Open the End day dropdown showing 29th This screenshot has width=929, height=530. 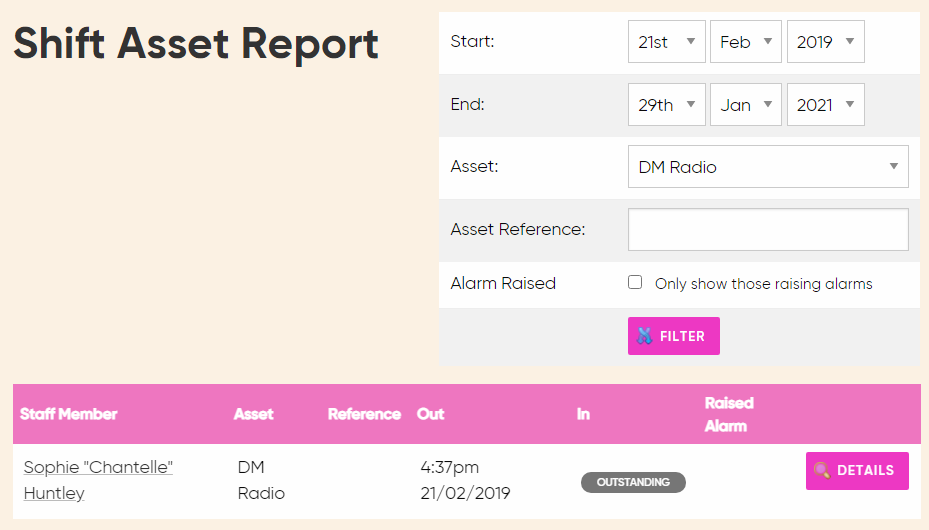point(666,105)
